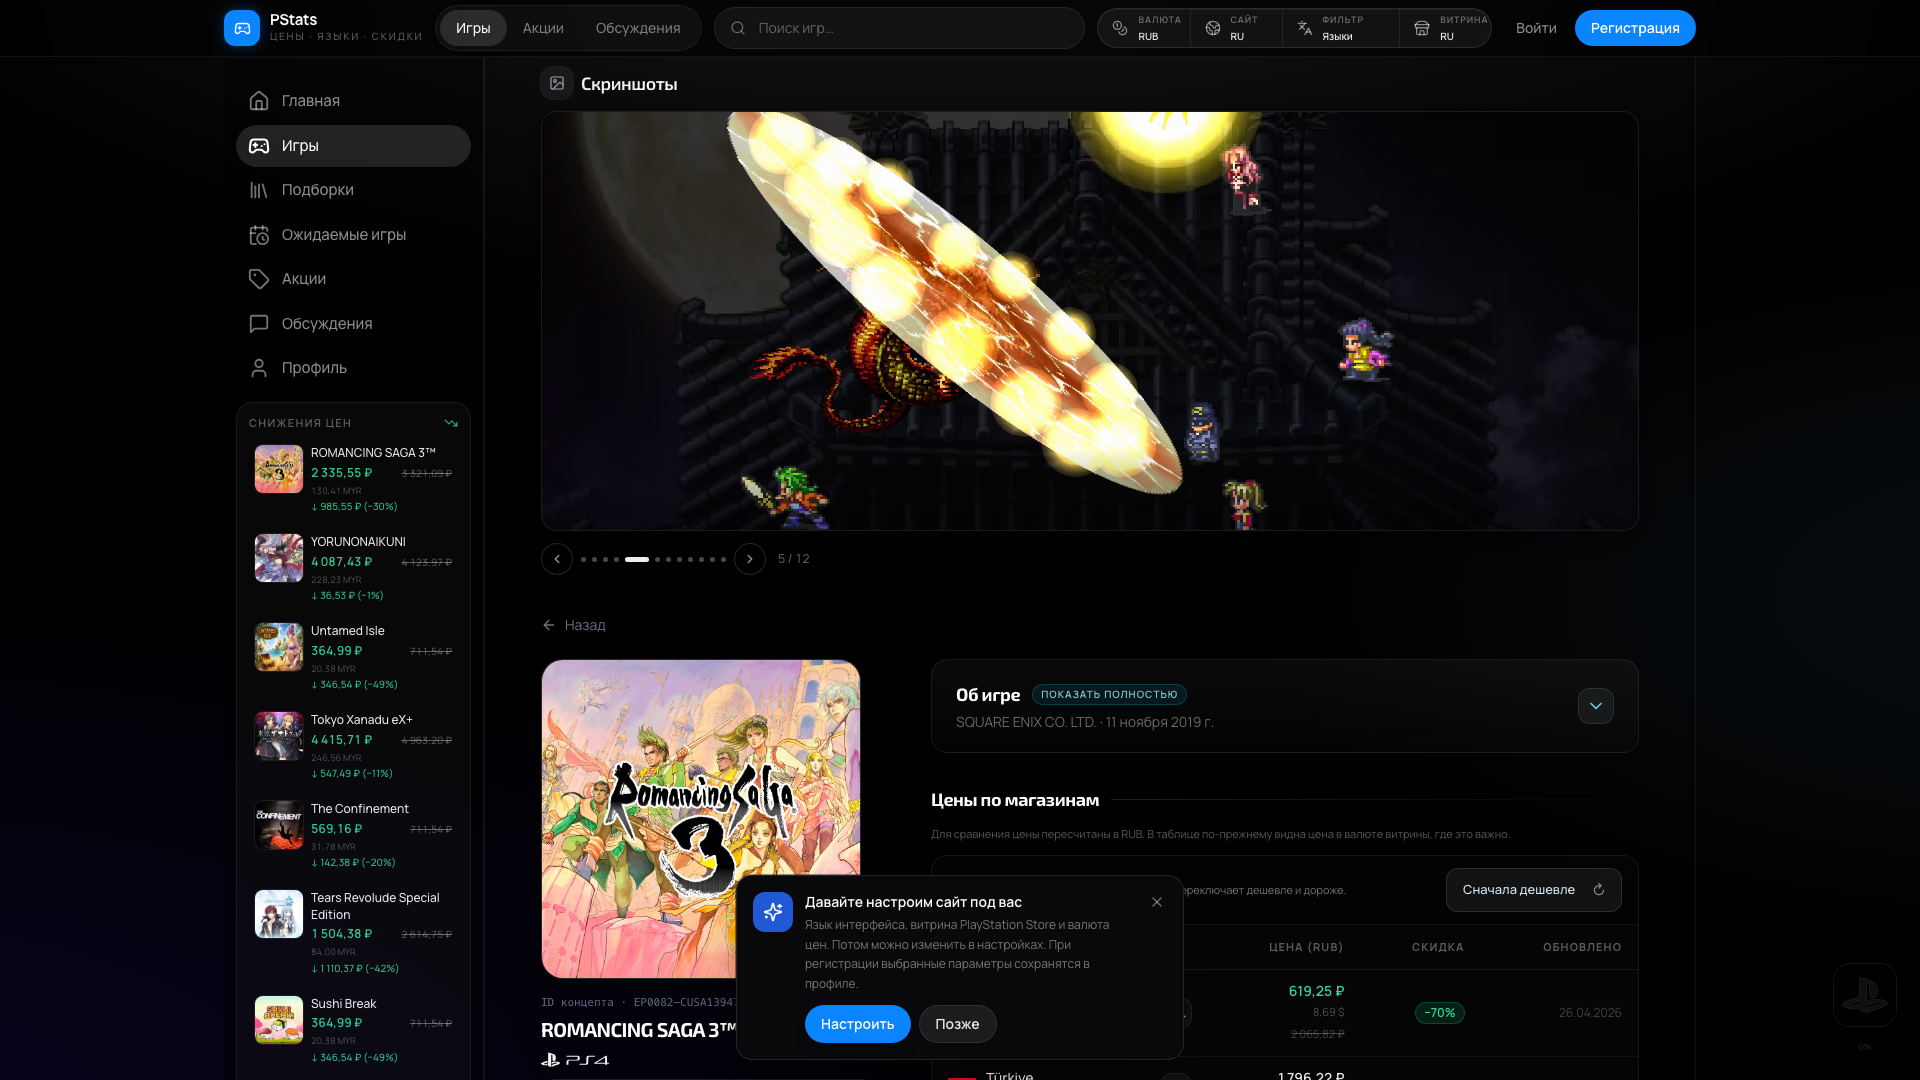This screenshot has height=1080, width=1920.
Task: Click Показать полностью badge
Action: tap(1109, 695)
